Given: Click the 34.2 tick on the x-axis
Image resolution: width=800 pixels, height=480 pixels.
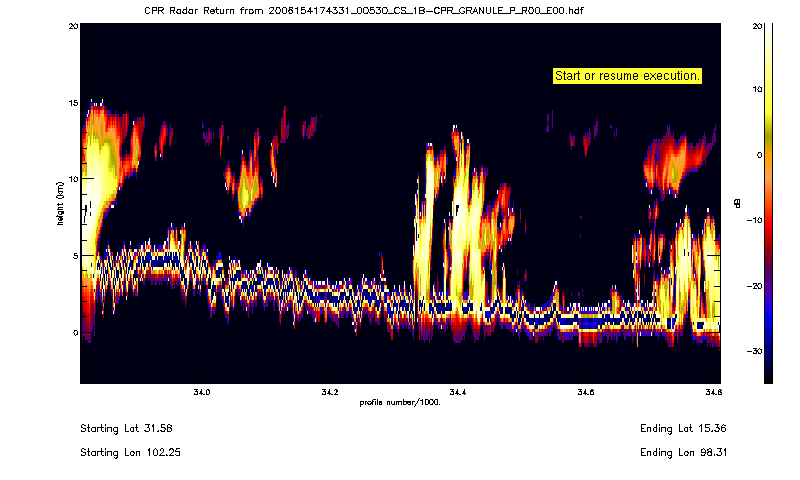Looking at the screenshot, I should point(330,392).
